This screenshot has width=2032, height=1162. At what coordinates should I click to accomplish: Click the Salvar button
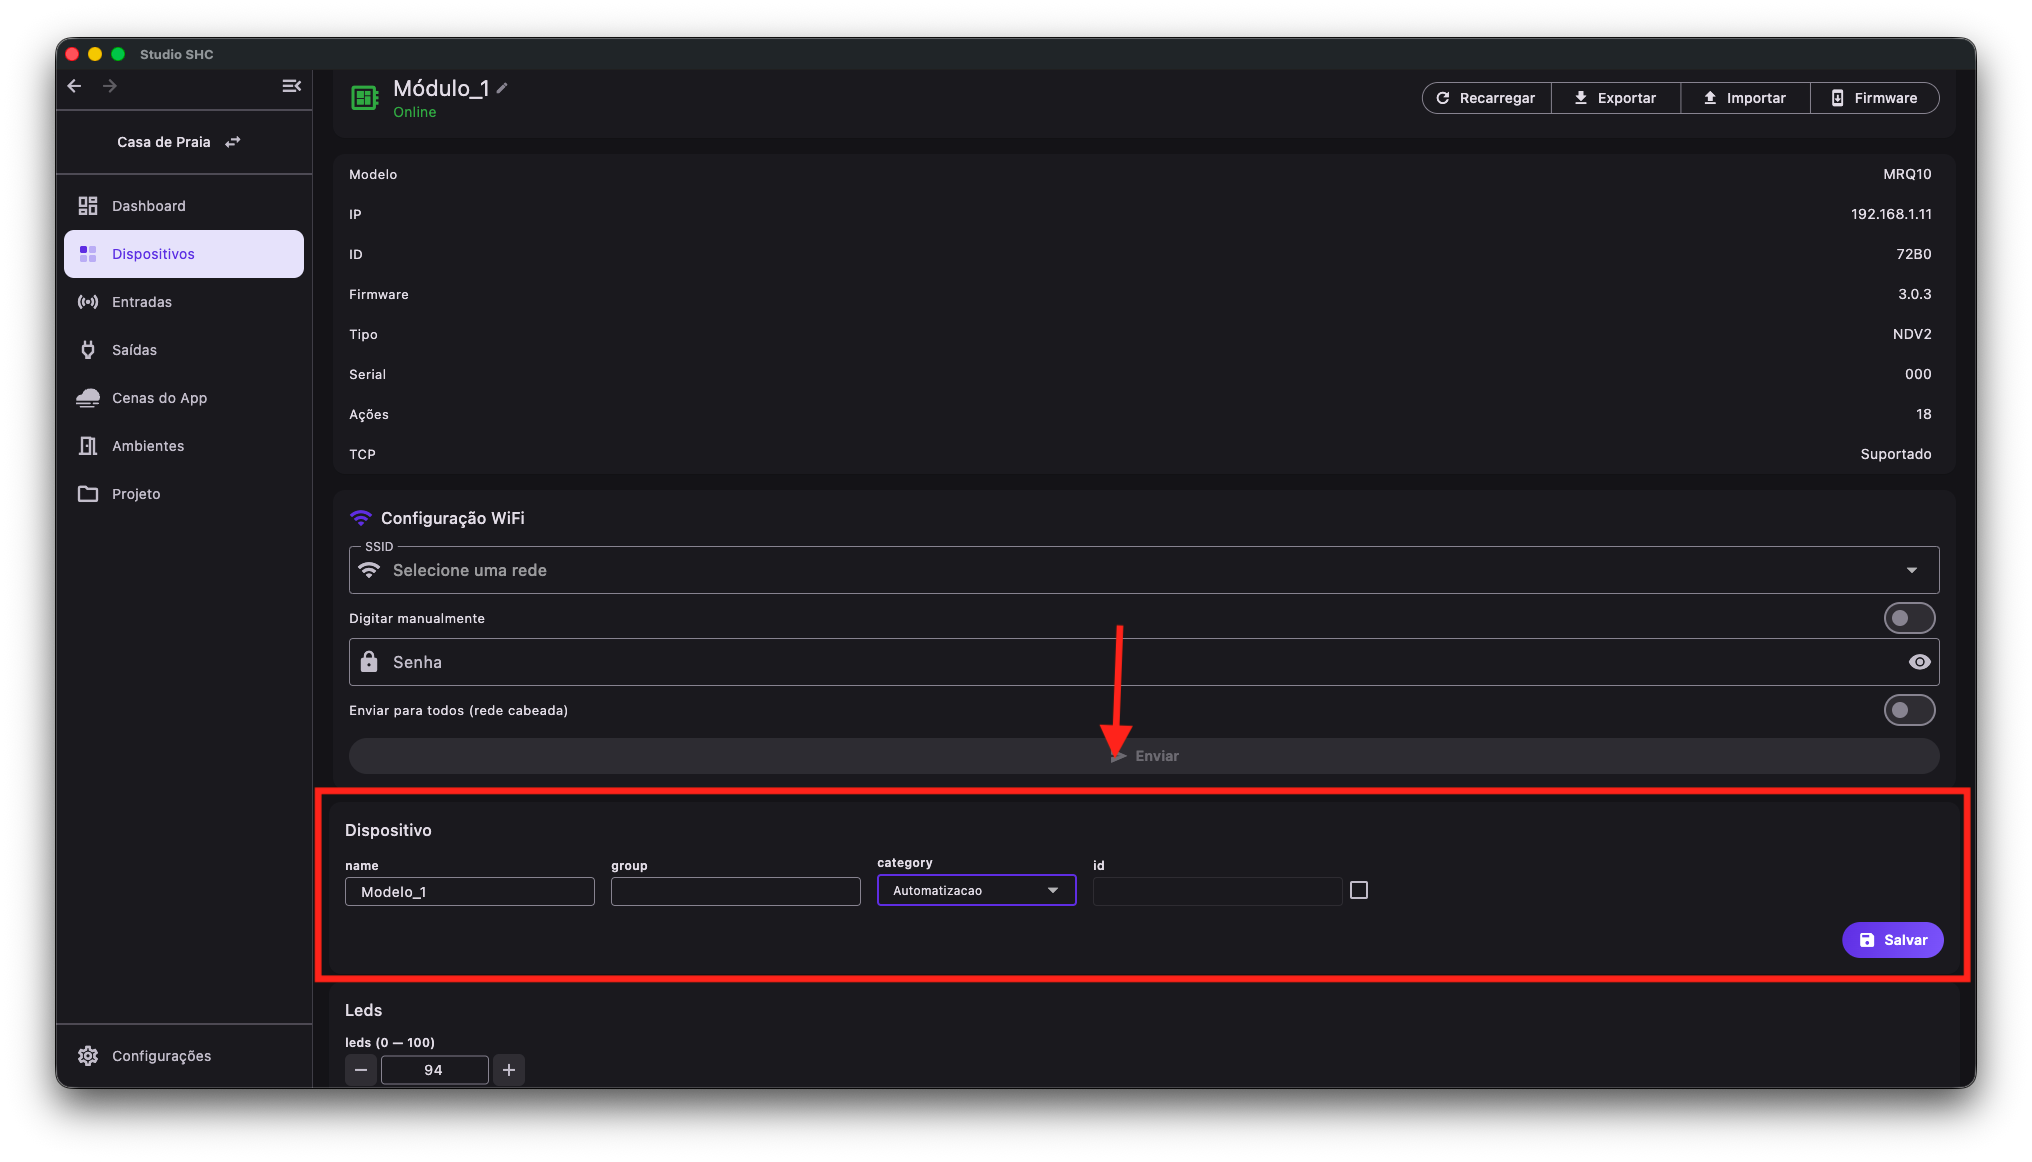[1893, 940]
